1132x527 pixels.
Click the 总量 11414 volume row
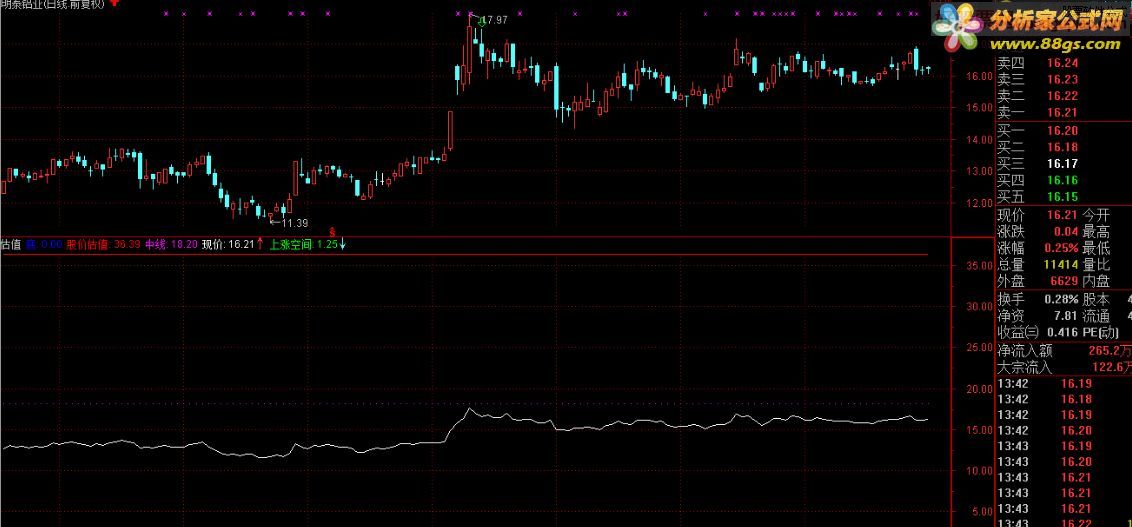pos(1037,265)
